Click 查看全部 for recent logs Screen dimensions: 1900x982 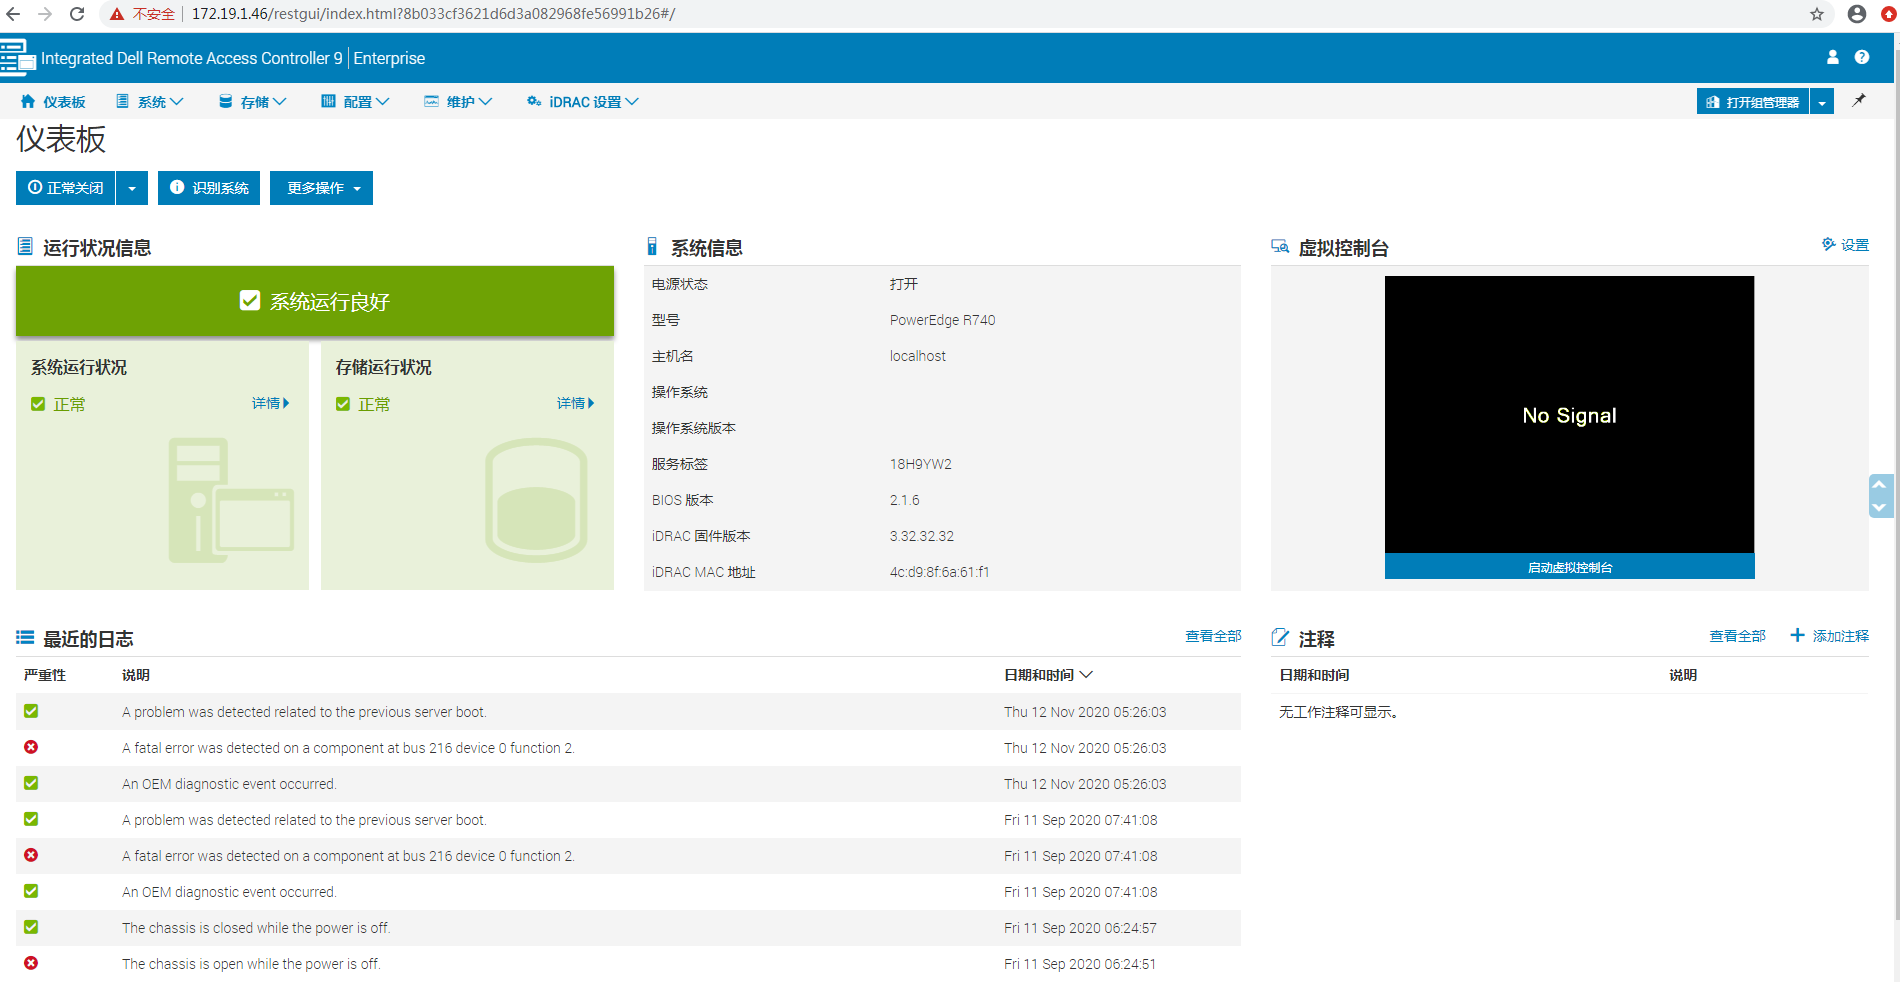(1213, 636)
